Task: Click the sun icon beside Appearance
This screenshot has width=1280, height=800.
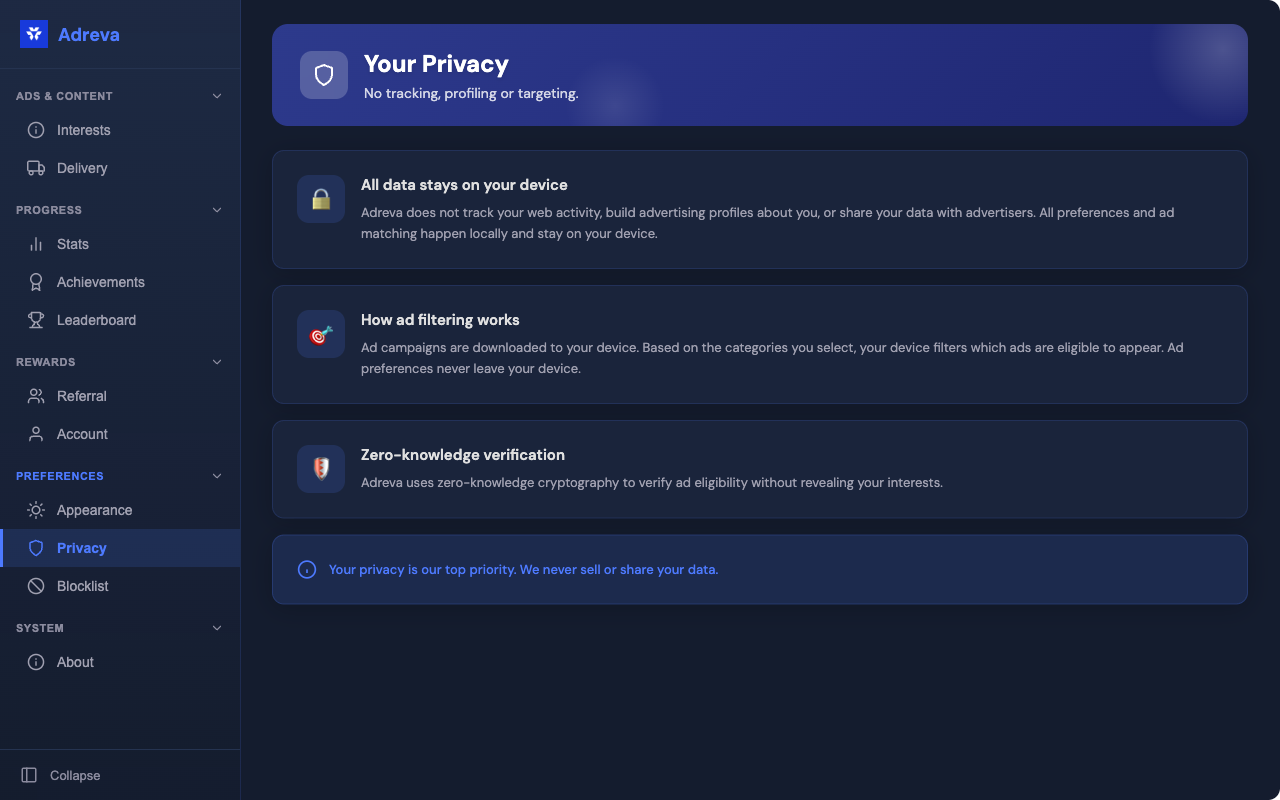Action: [x=36, y=510]
